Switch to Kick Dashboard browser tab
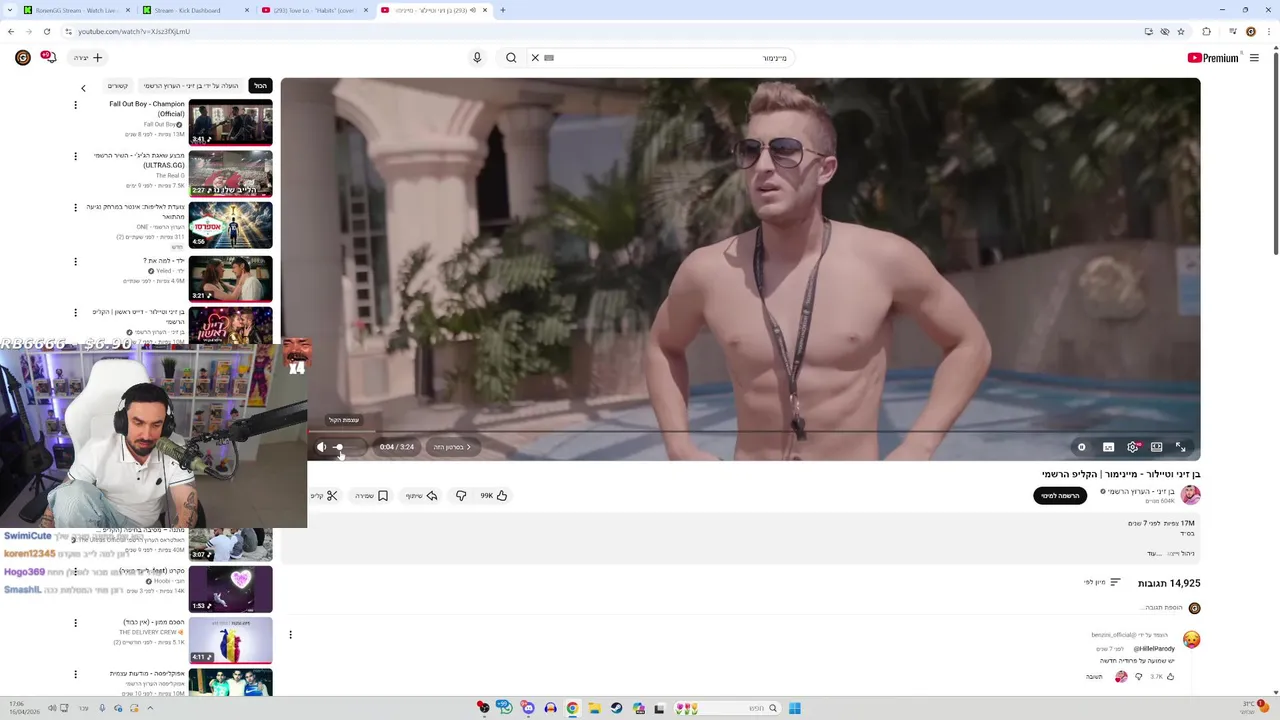Viewport: 1280px width, 720px height. 195,10
